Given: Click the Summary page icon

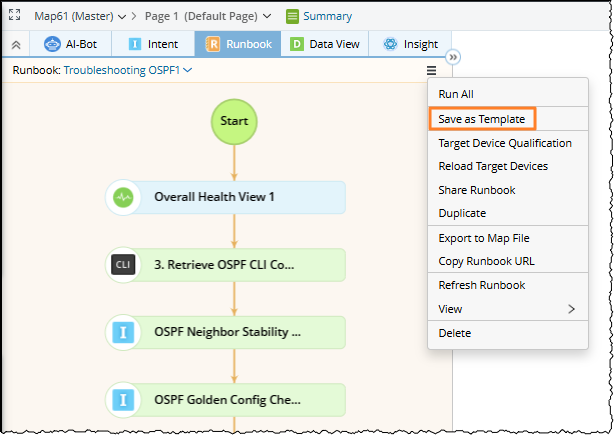Looking at the screenshot, I should point(293,16).
